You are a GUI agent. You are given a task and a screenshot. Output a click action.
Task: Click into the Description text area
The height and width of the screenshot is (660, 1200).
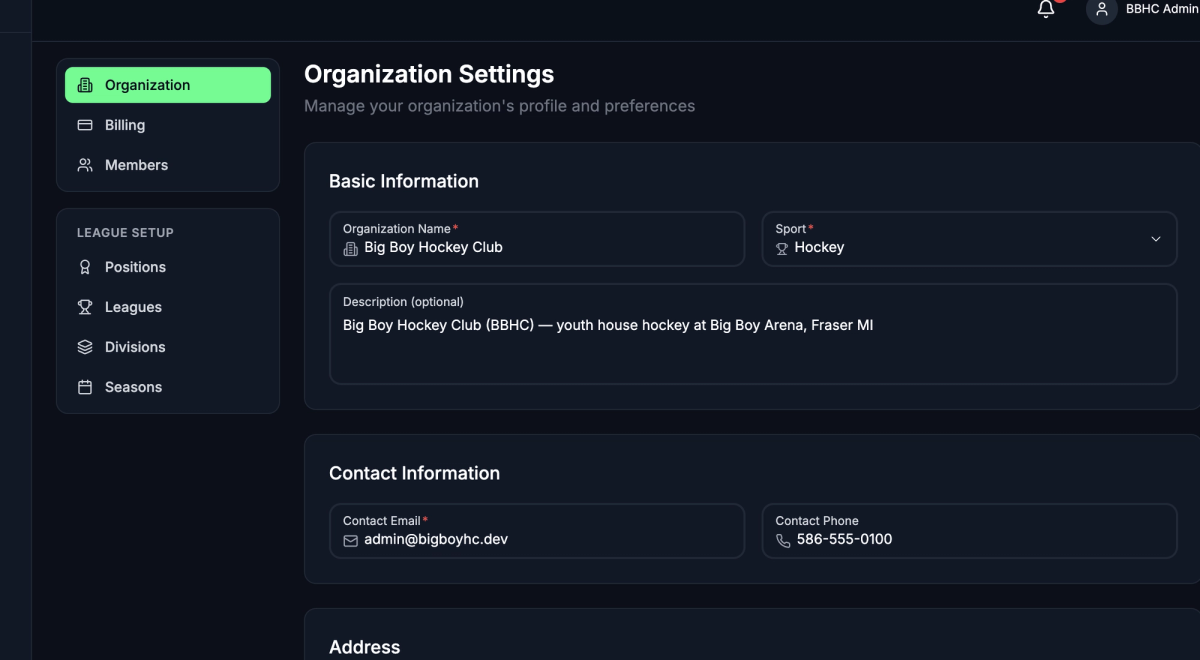click(x=753, y=334)
